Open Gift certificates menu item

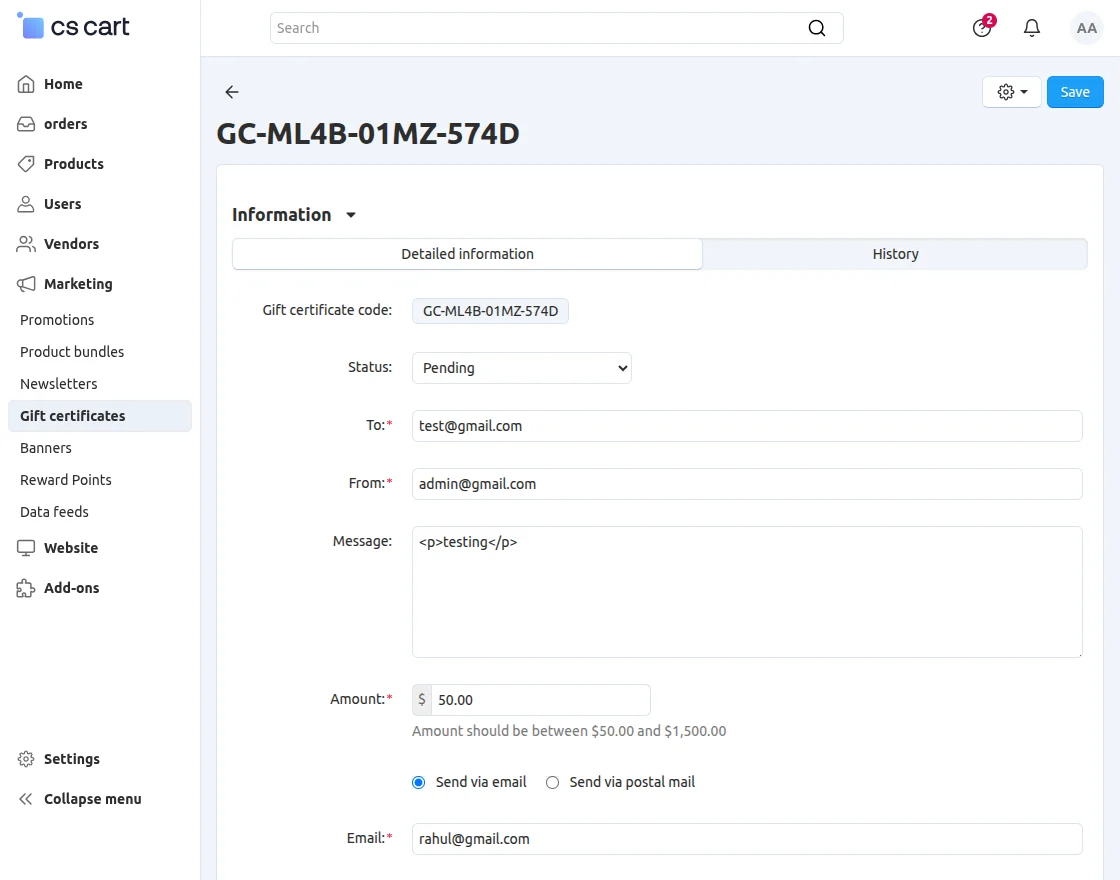click(100, 416)
